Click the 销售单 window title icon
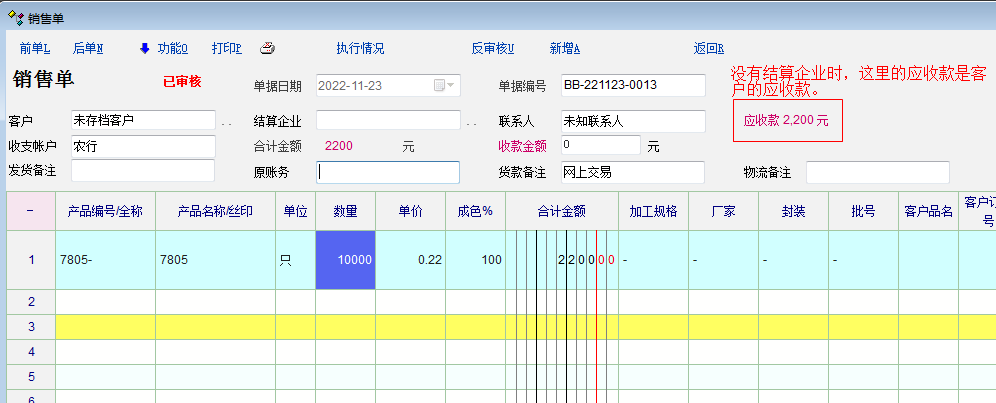Viewport: 996px width, 403px height. tap(16, 17)
